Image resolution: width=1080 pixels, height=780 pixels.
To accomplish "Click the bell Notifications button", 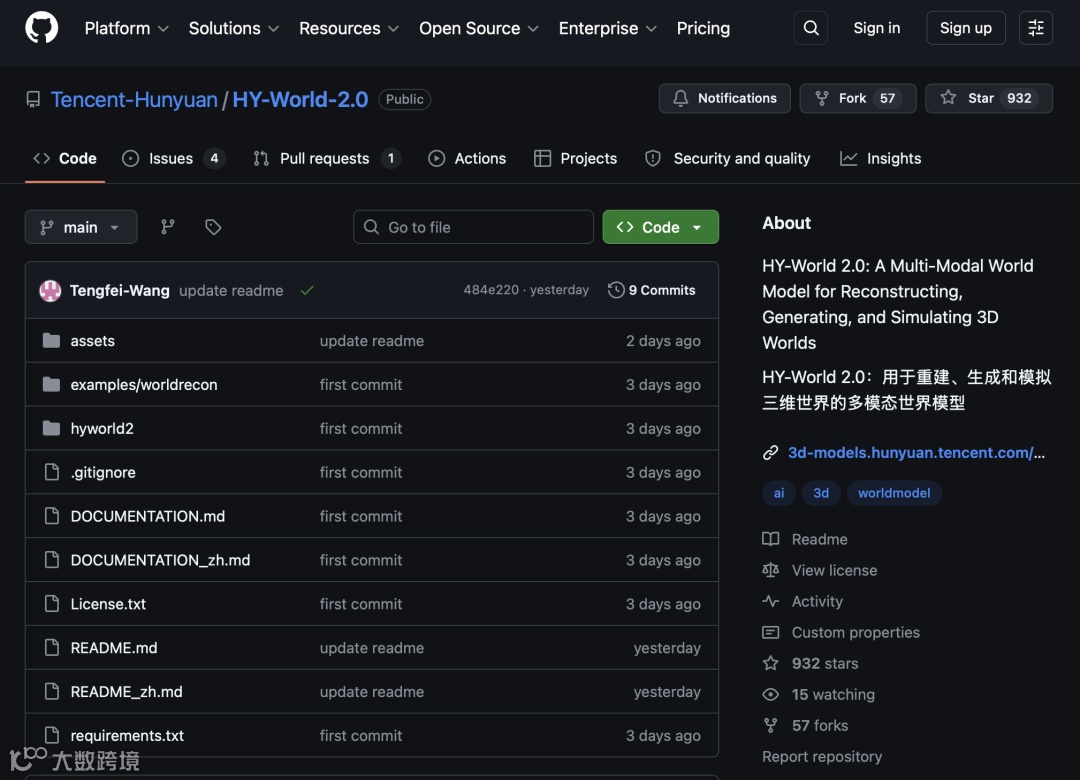I will pos(725,98).
